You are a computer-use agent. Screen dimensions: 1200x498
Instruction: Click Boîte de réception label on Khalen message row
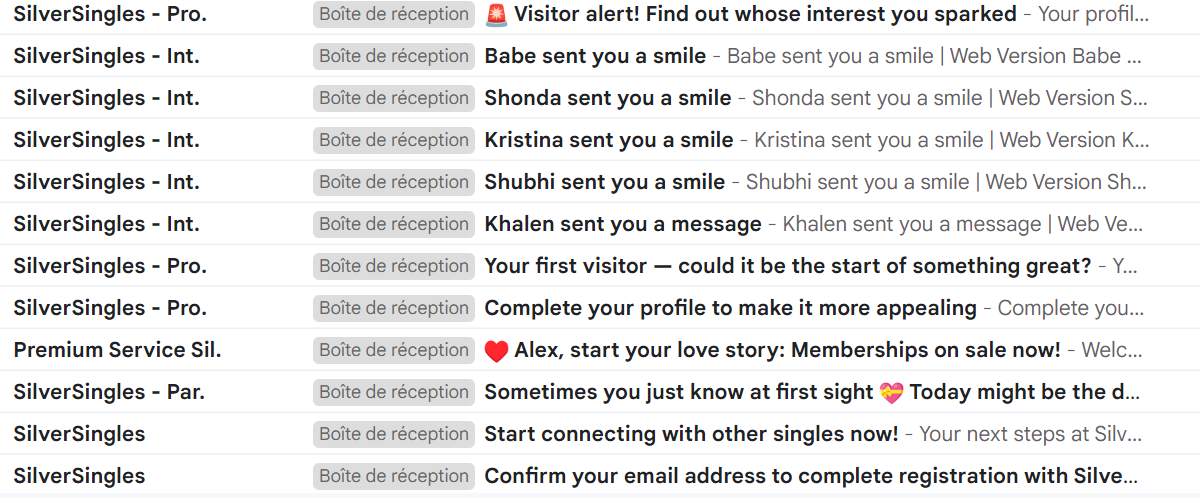pyautogui.click(x=394, y=224)
